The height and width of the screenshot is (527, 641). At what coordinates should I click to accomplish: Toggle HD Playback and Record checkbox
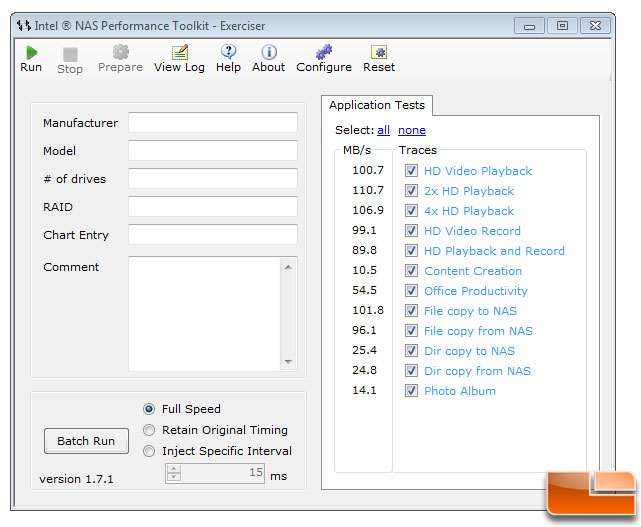411,251
